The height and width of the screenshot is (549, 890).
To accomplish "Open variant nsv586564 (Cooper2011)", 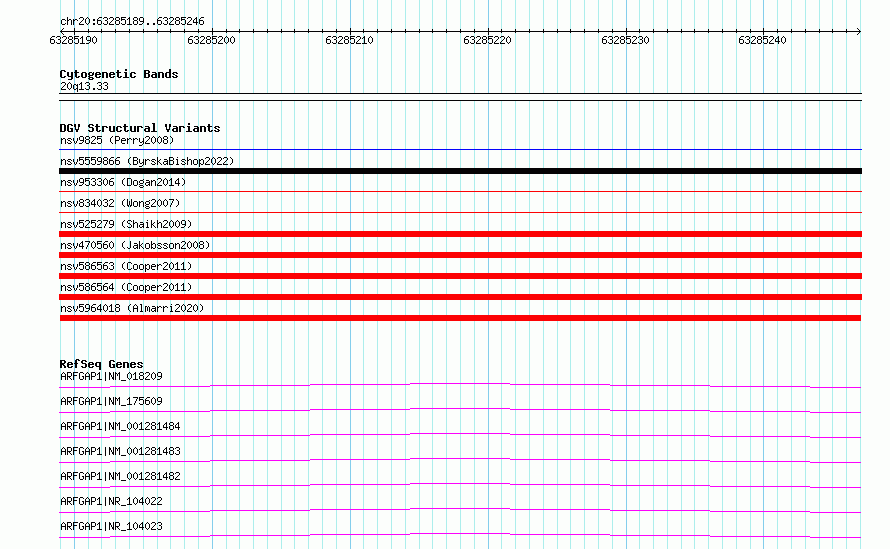I will click(126, 287).
